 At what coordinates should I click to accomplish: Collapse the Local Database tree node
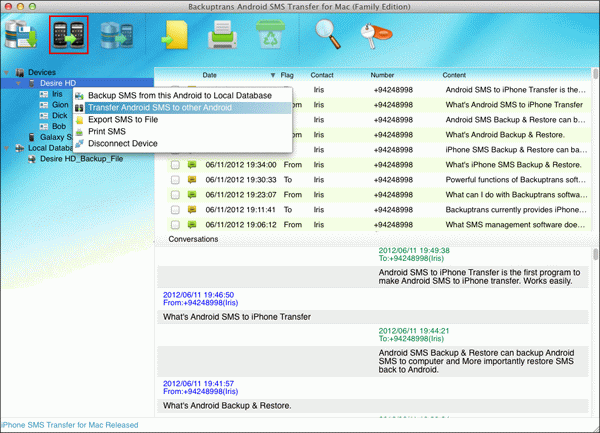[x=7, y=148]
